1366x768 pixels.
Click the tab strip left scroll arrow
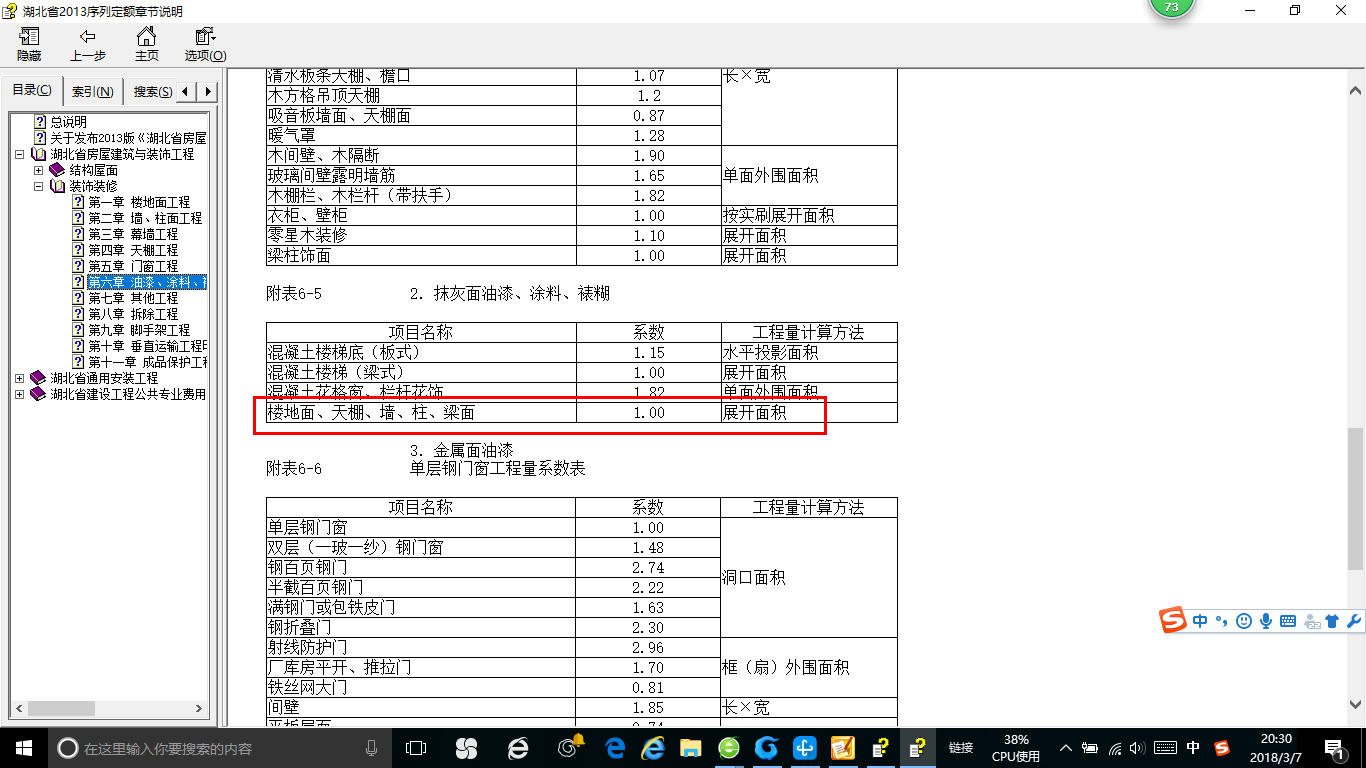coord(187,92)
